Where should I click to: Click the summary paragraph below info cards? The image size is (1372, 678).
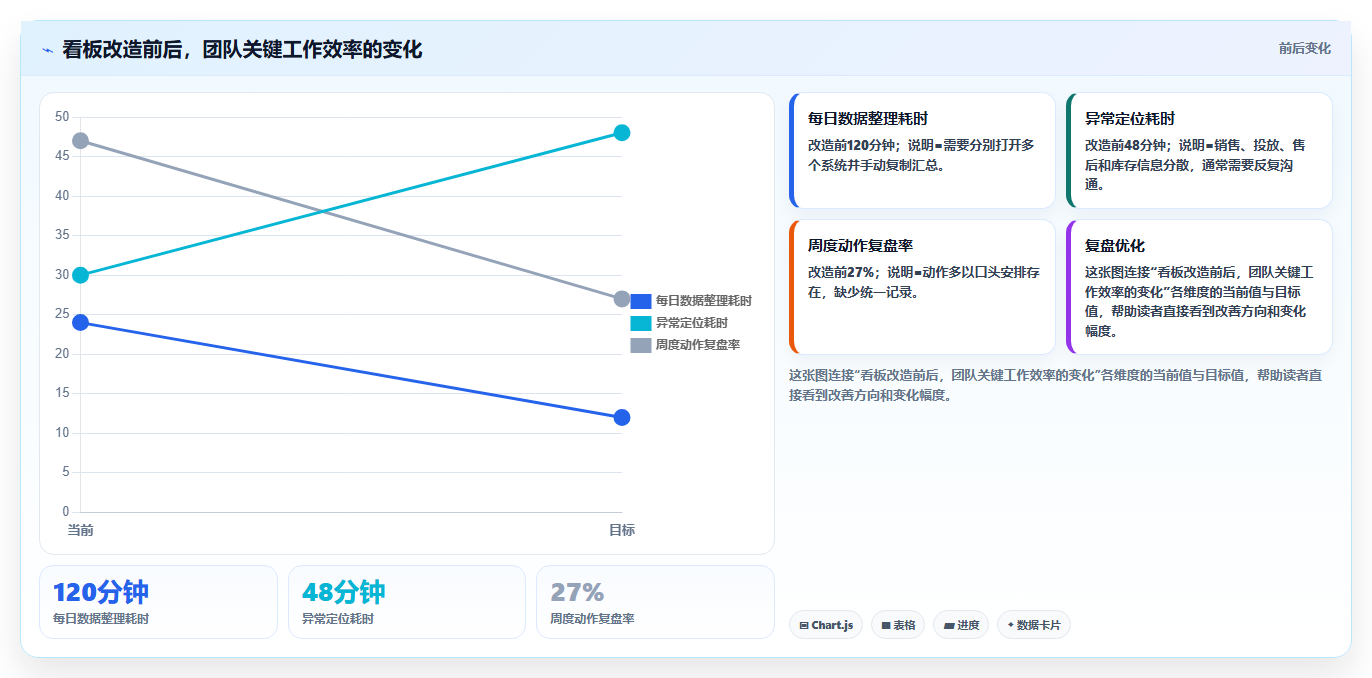coord(1055,385)
